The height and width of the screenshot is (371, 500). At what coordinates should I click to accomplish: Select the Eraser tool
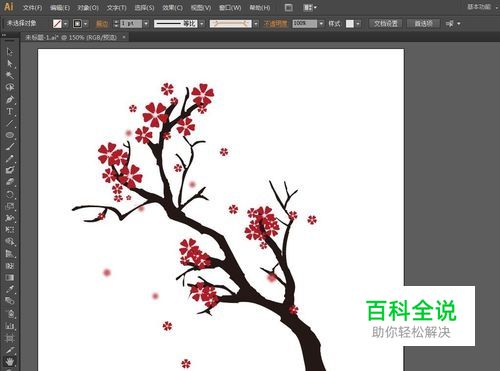9,182
